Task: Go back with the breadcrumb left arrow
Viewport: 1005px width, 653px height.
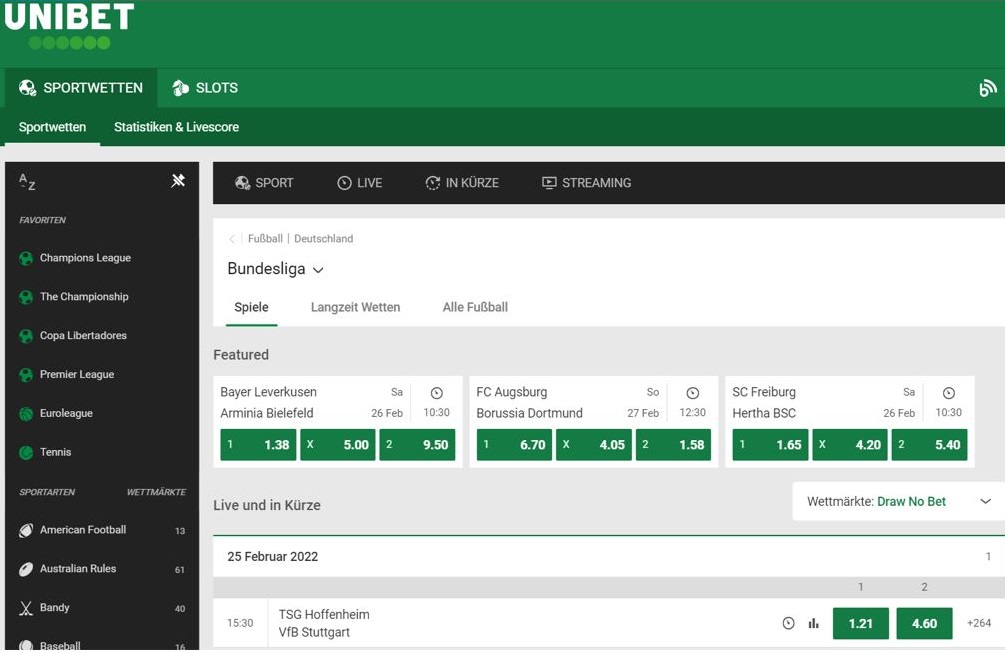Action: click(x=232, y=239)
